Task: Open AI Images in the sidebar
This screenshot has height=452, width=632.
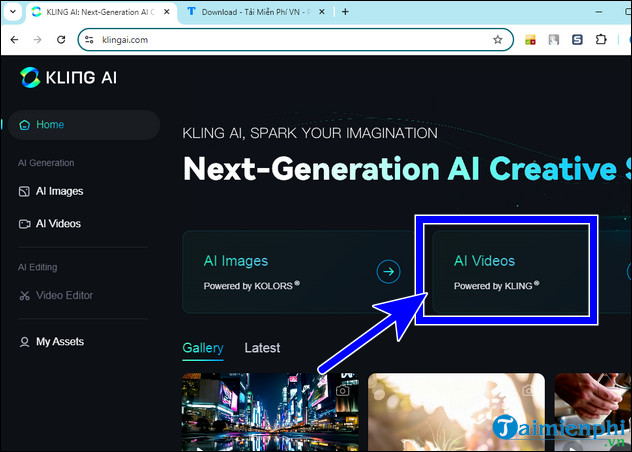Action: 51,191
